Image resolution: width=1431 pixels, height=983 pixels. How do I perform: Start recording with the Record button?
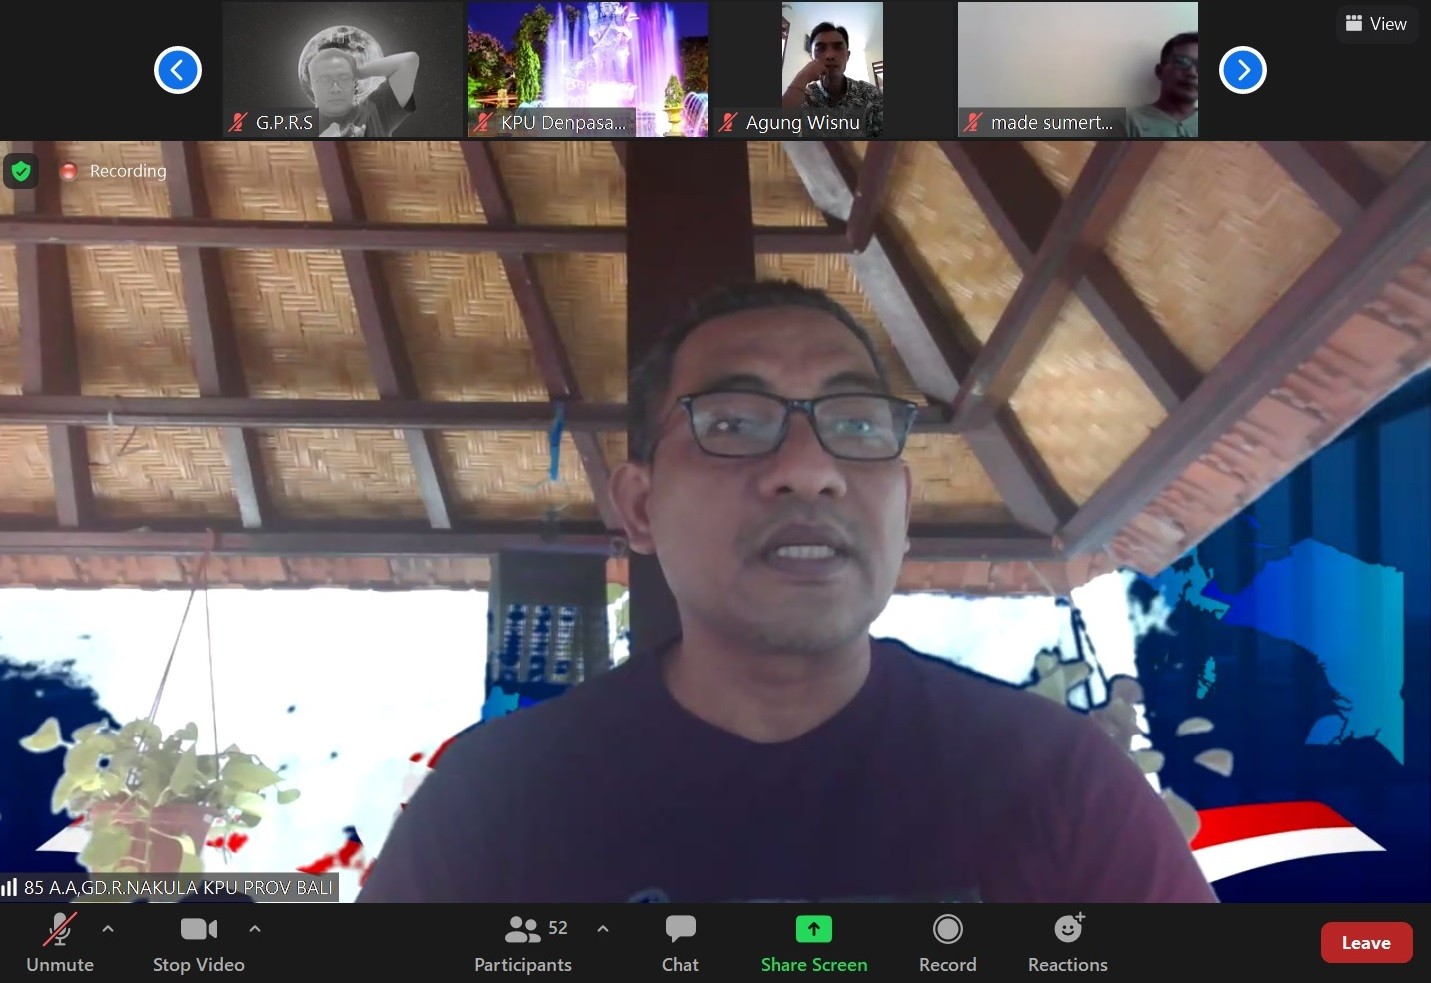pyautogui.click(x=947, y=942)
